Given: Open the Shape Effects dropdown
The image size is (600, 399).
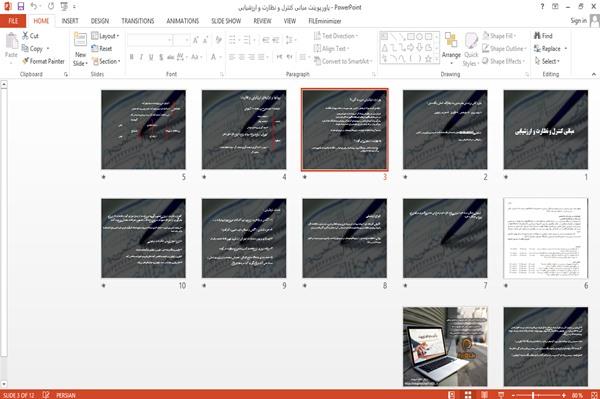Looking at the screenshot, I should [x=503, y=61].
